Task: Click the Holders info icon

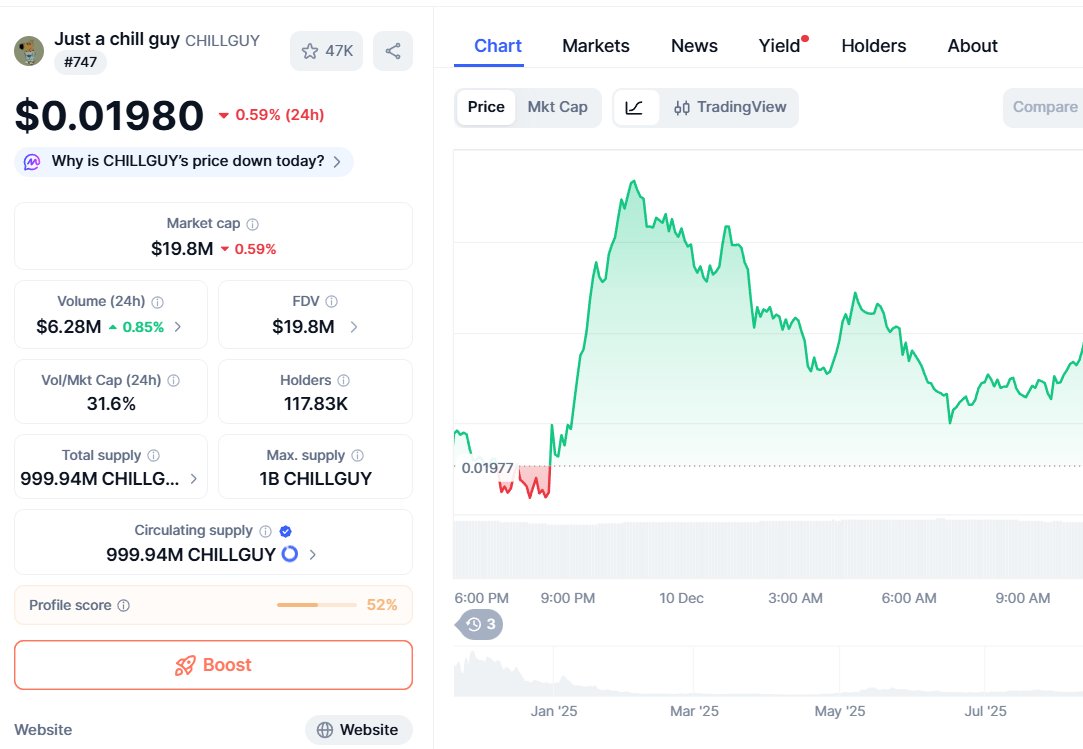Action: [344, 381]
